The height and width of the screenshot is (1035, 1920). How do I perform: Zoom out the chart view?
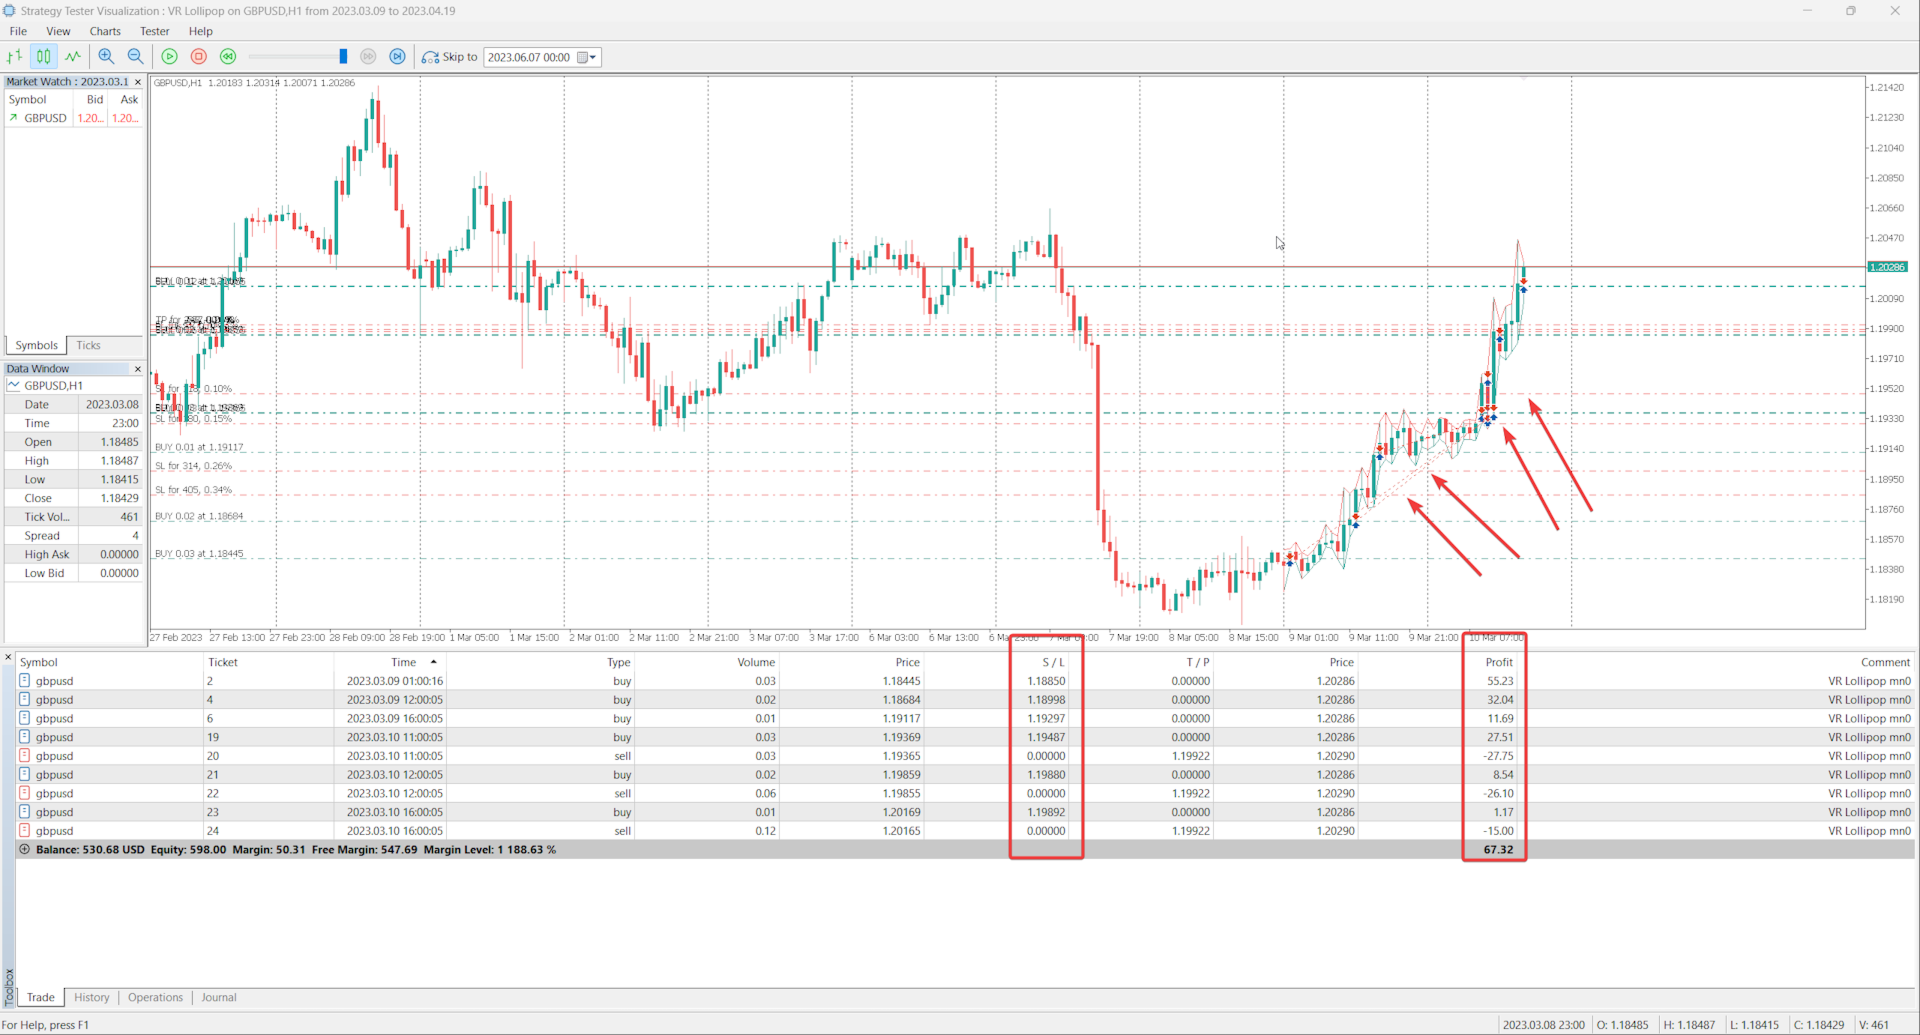[135, 57]
